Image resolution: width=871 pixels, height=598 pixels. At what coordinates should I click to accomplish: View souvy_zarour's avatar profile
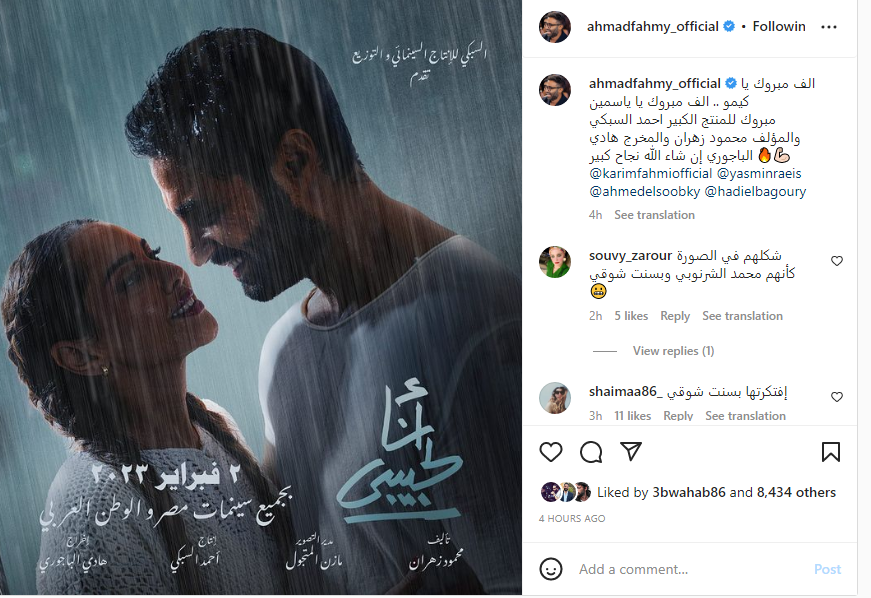[x=554, y=262]
